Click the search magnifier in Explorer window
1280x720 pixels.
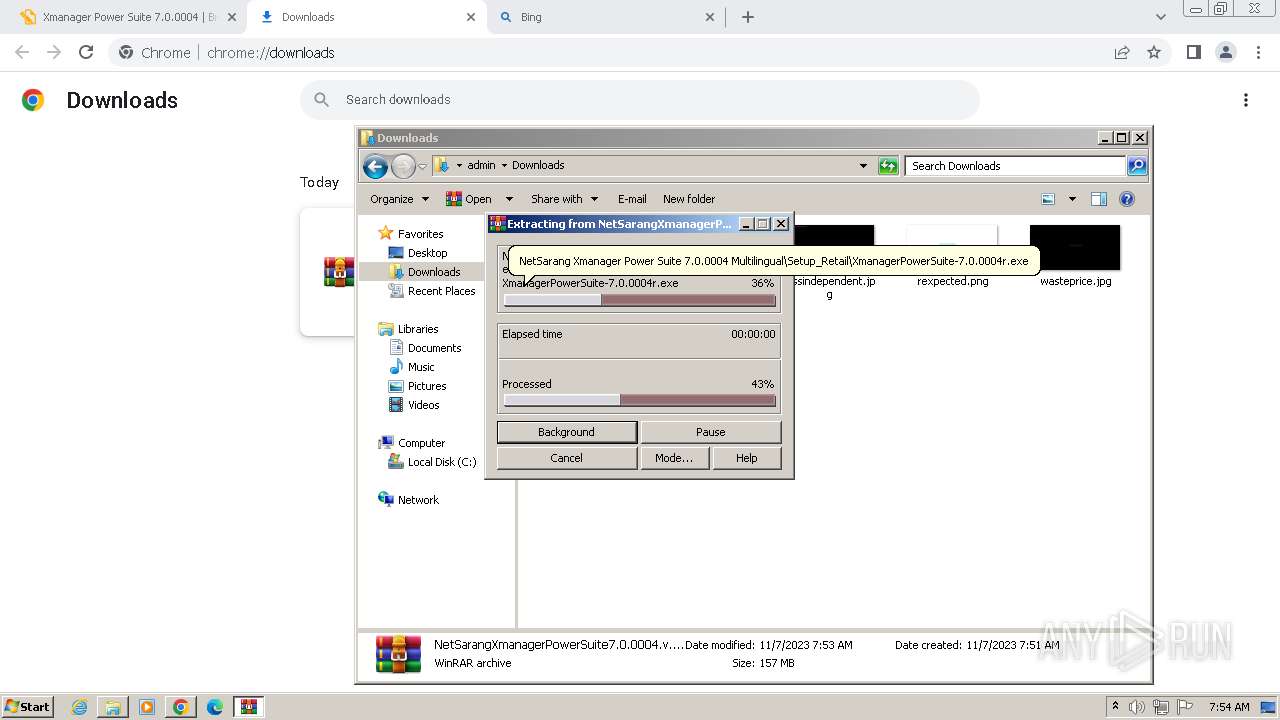tap(1137, 166)
